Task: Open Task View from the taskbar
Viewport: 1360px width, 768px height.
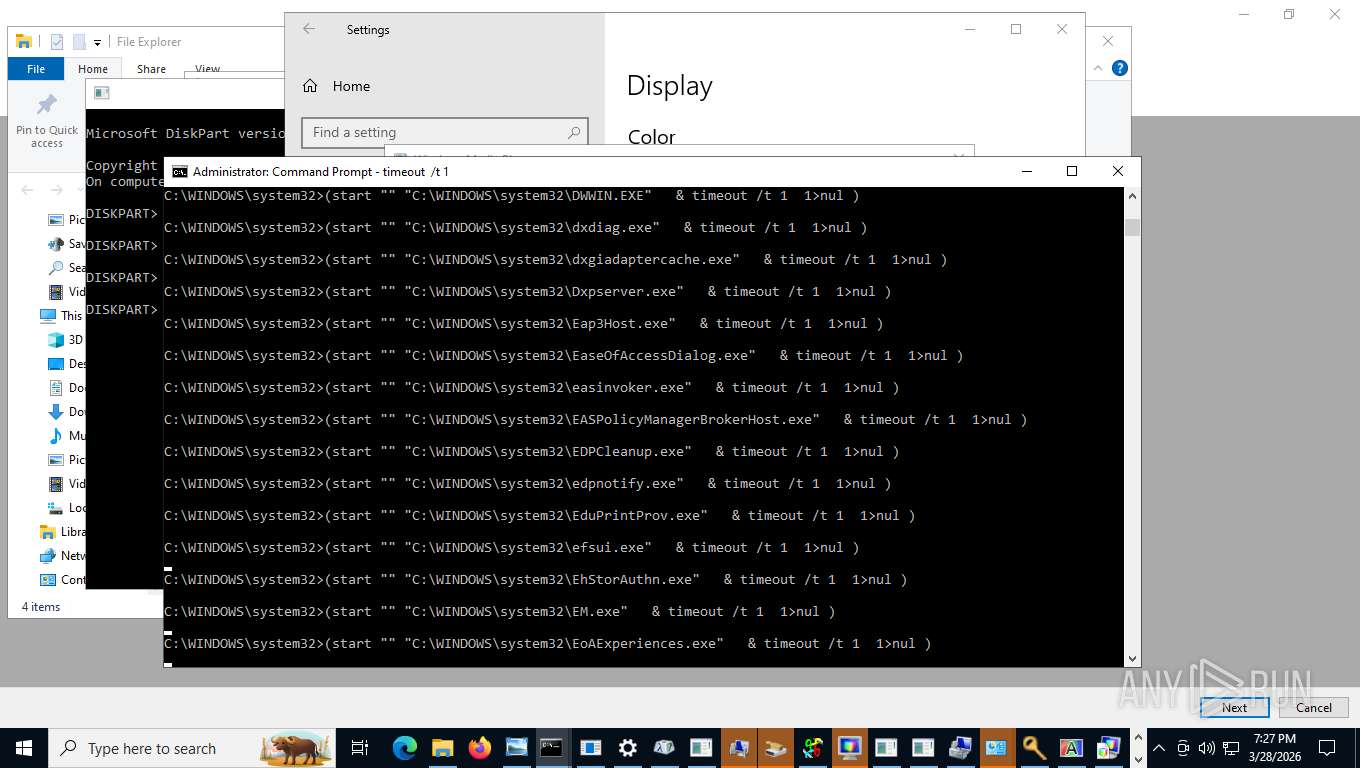Action: coord(360,748)
